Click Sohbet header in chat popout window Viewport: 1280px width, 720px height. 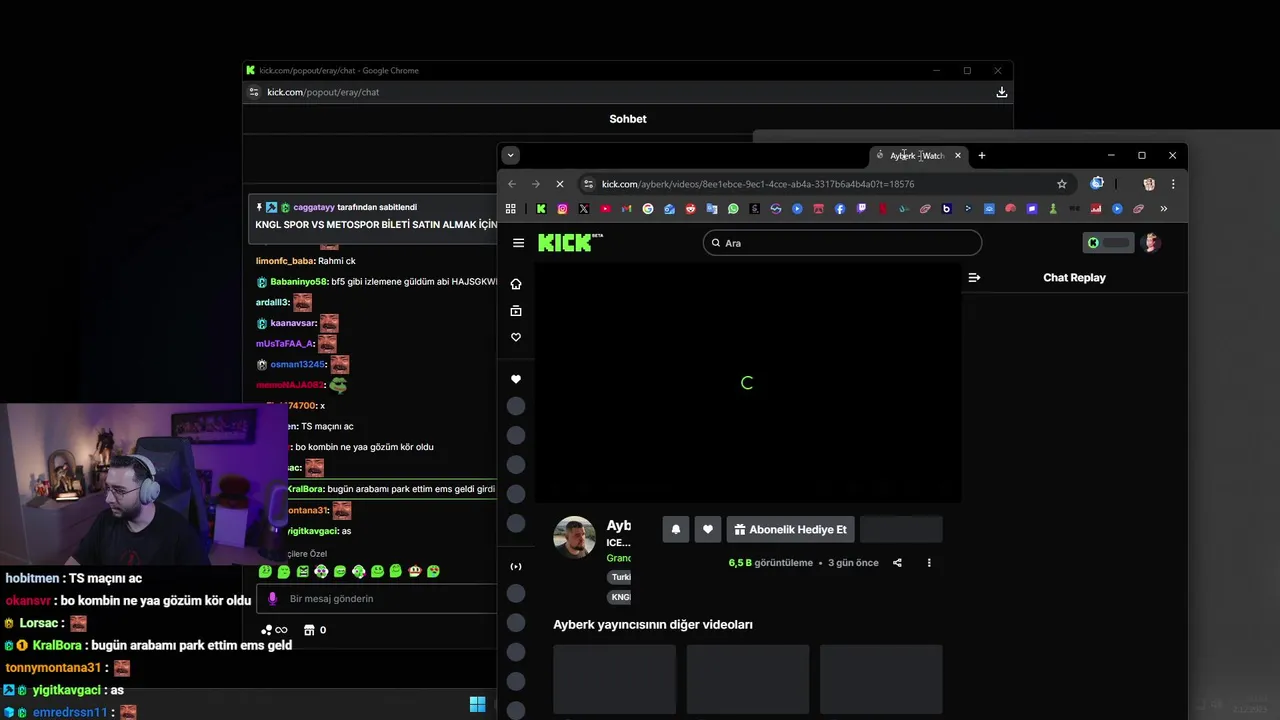628,119
